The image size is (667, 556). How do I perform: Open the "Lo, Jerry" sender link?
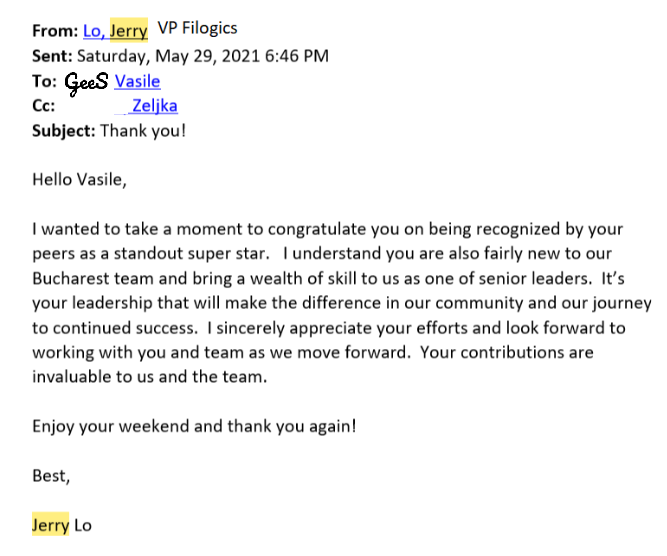115,31
